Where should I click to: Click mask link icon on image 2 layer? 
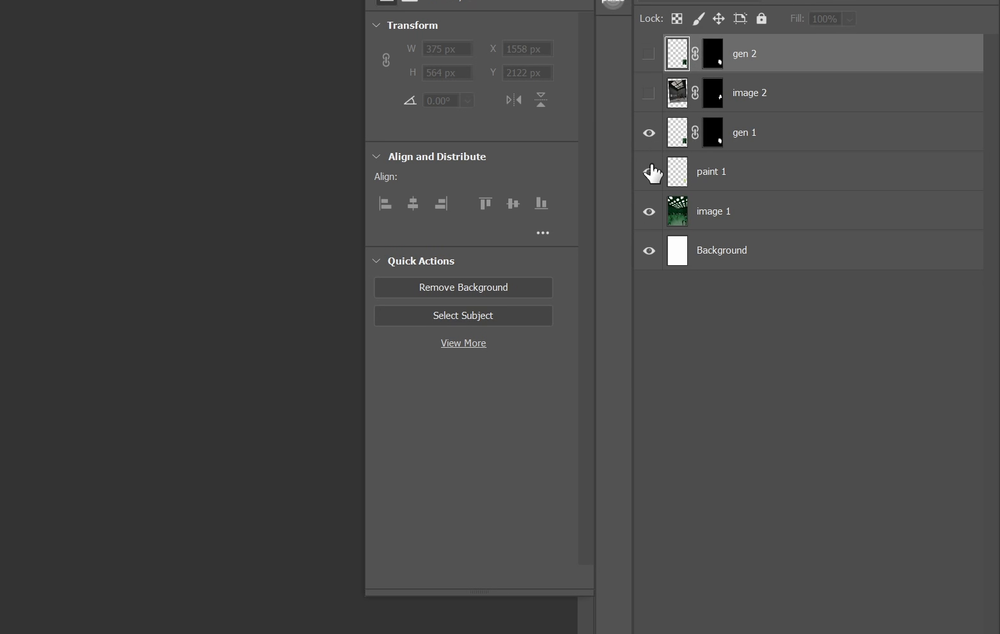click(x=695, y=93)
